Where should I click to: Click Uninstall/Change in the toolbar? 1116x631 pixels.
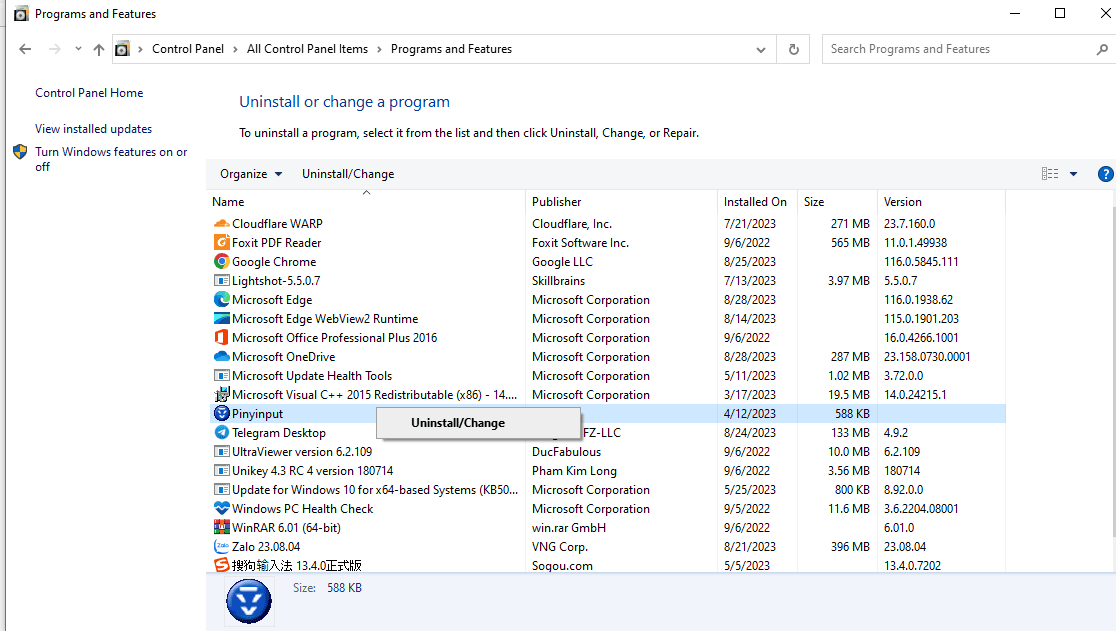348,174
